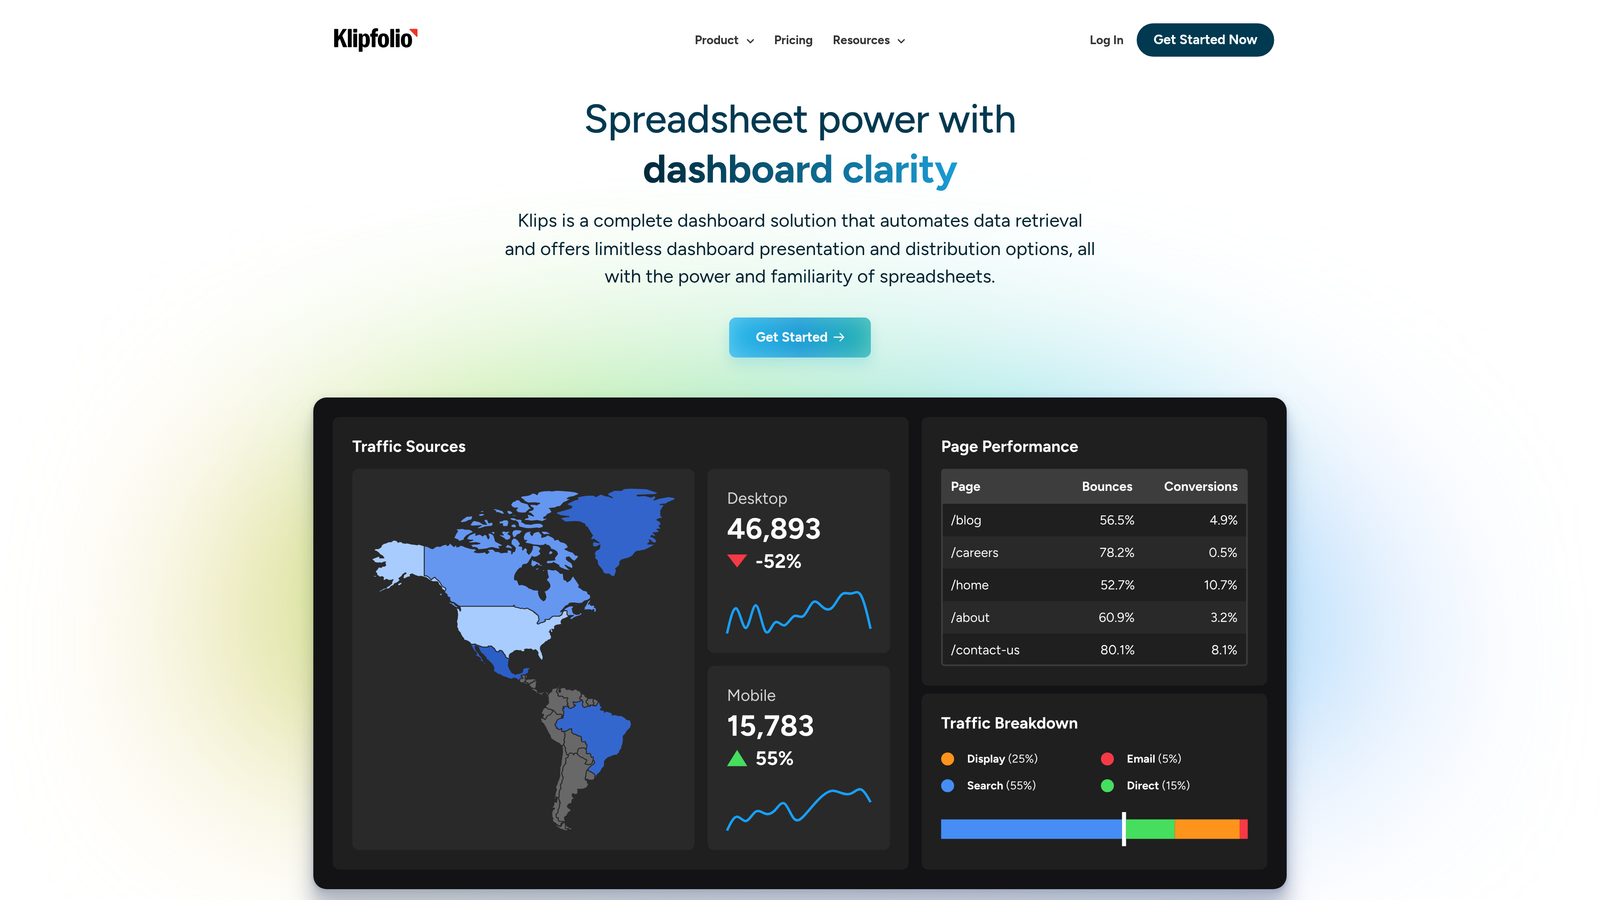Click the Page Performance heading
This screenshot has height=900, width=1600.
coord(1009,447)
